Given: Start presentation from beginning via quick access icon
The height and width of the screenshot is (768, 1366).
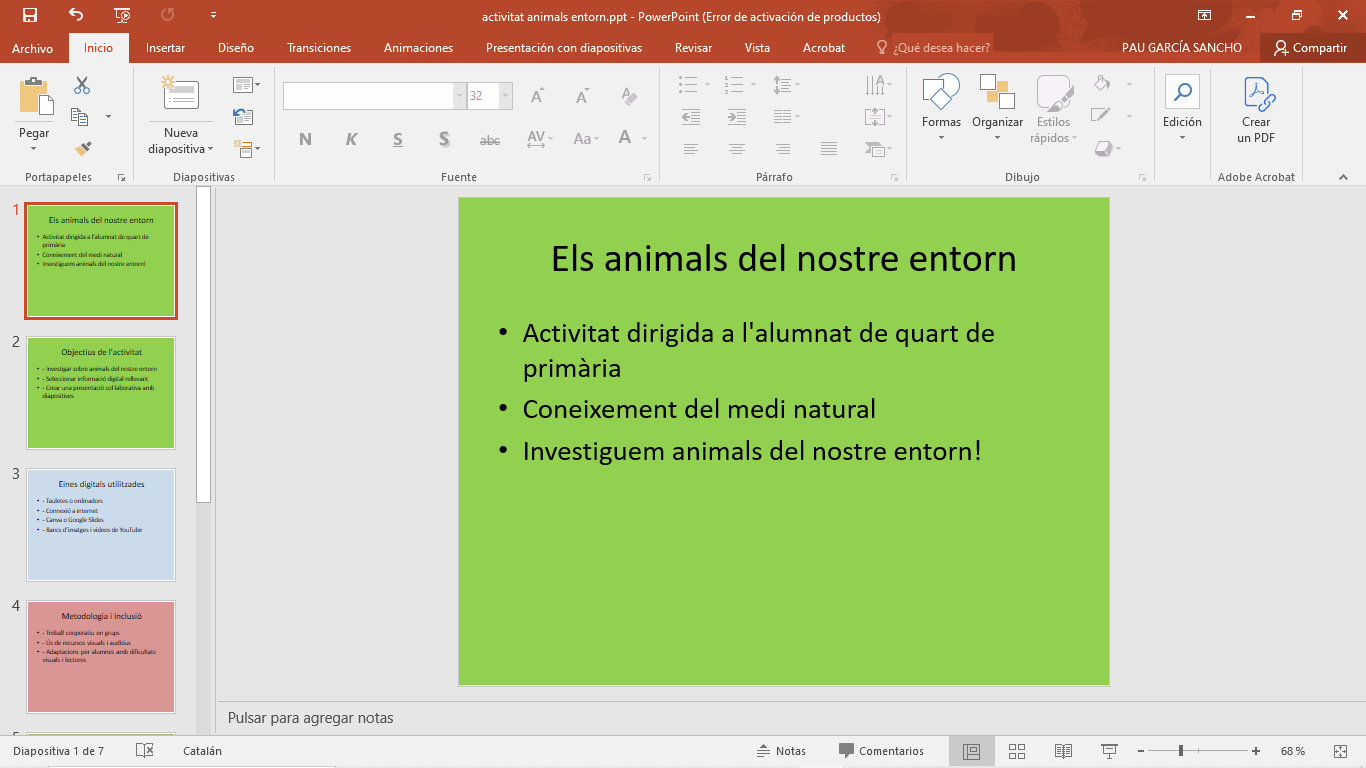Looking at the screenshot, I should tap(122, 15).
